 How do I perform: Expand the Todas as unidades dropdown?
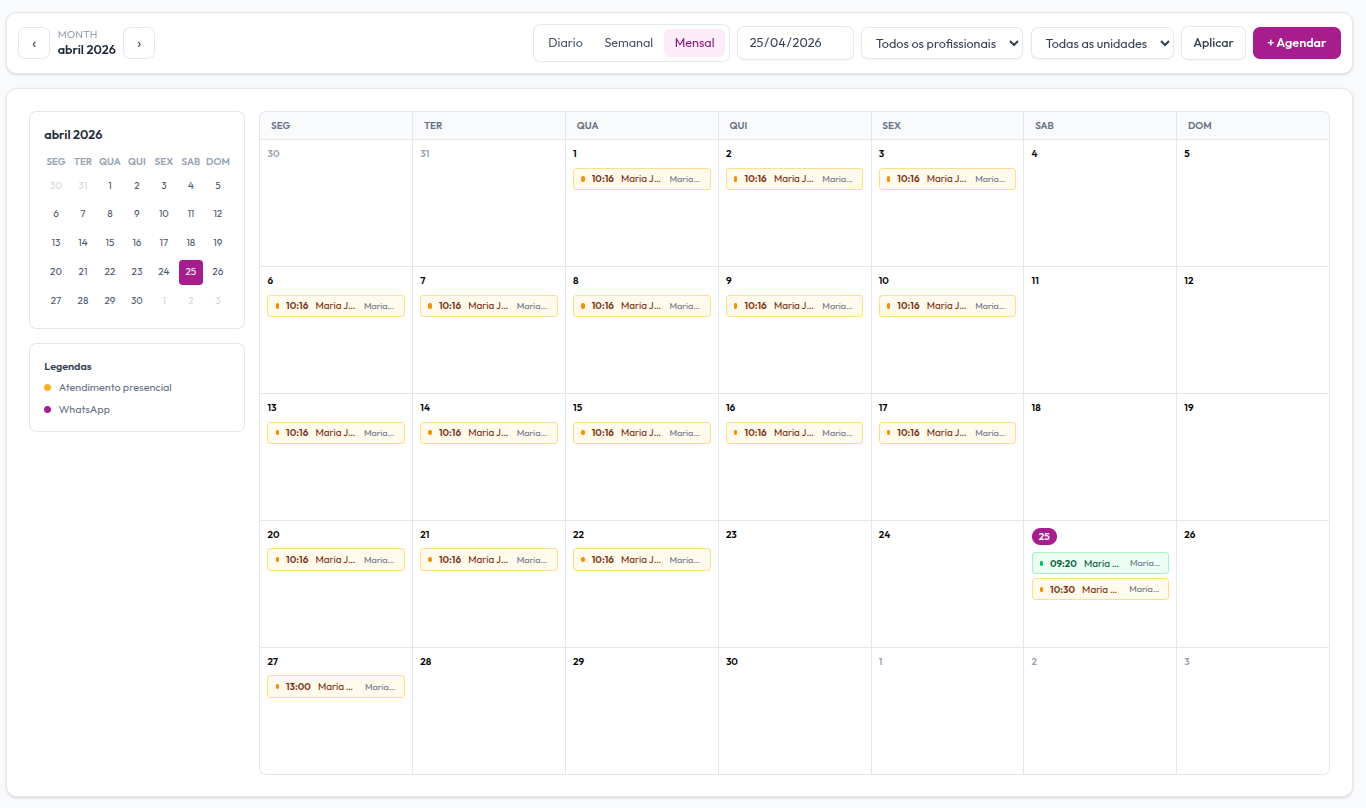1102,43
